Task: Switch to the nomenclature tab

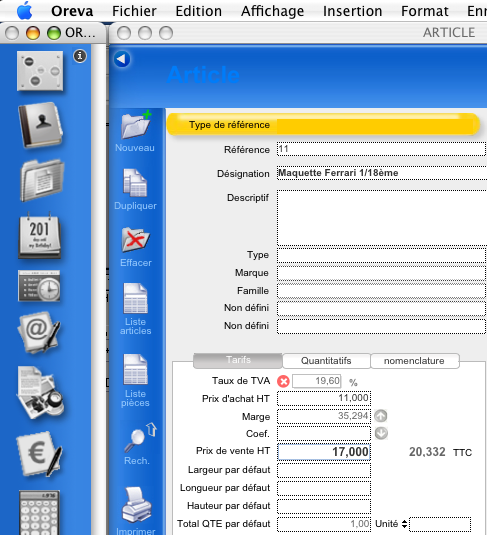Action: pyautogui.click(x=415, y=361)
